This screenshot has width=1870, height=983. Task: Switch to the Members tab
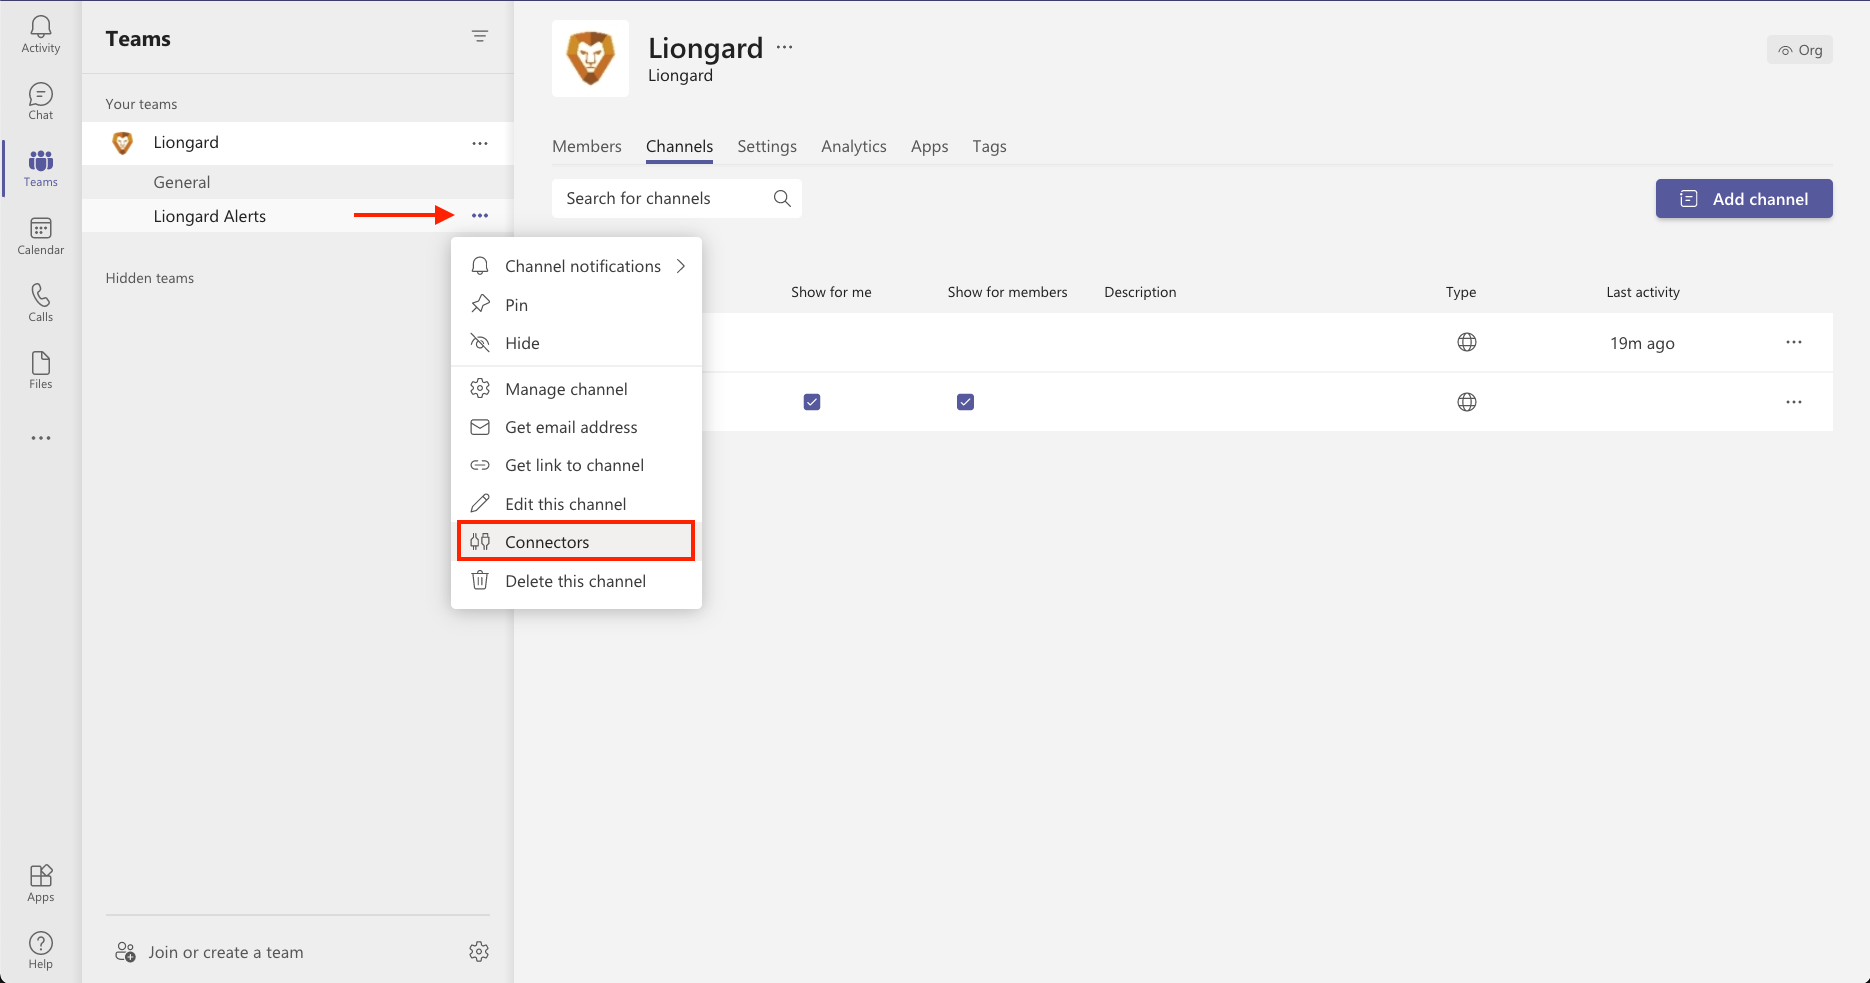tap(587, 146)
